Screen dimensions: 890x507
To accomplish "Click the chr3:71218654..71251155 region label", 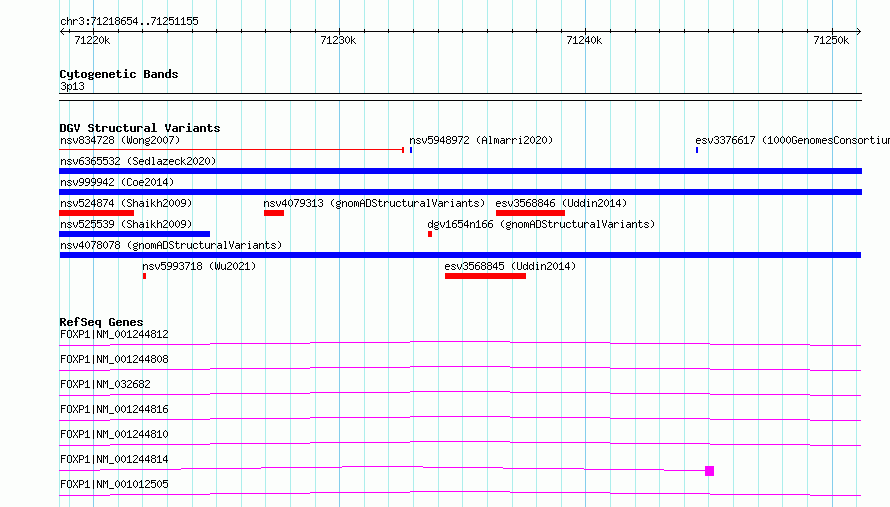I will [x=129, y=22].
